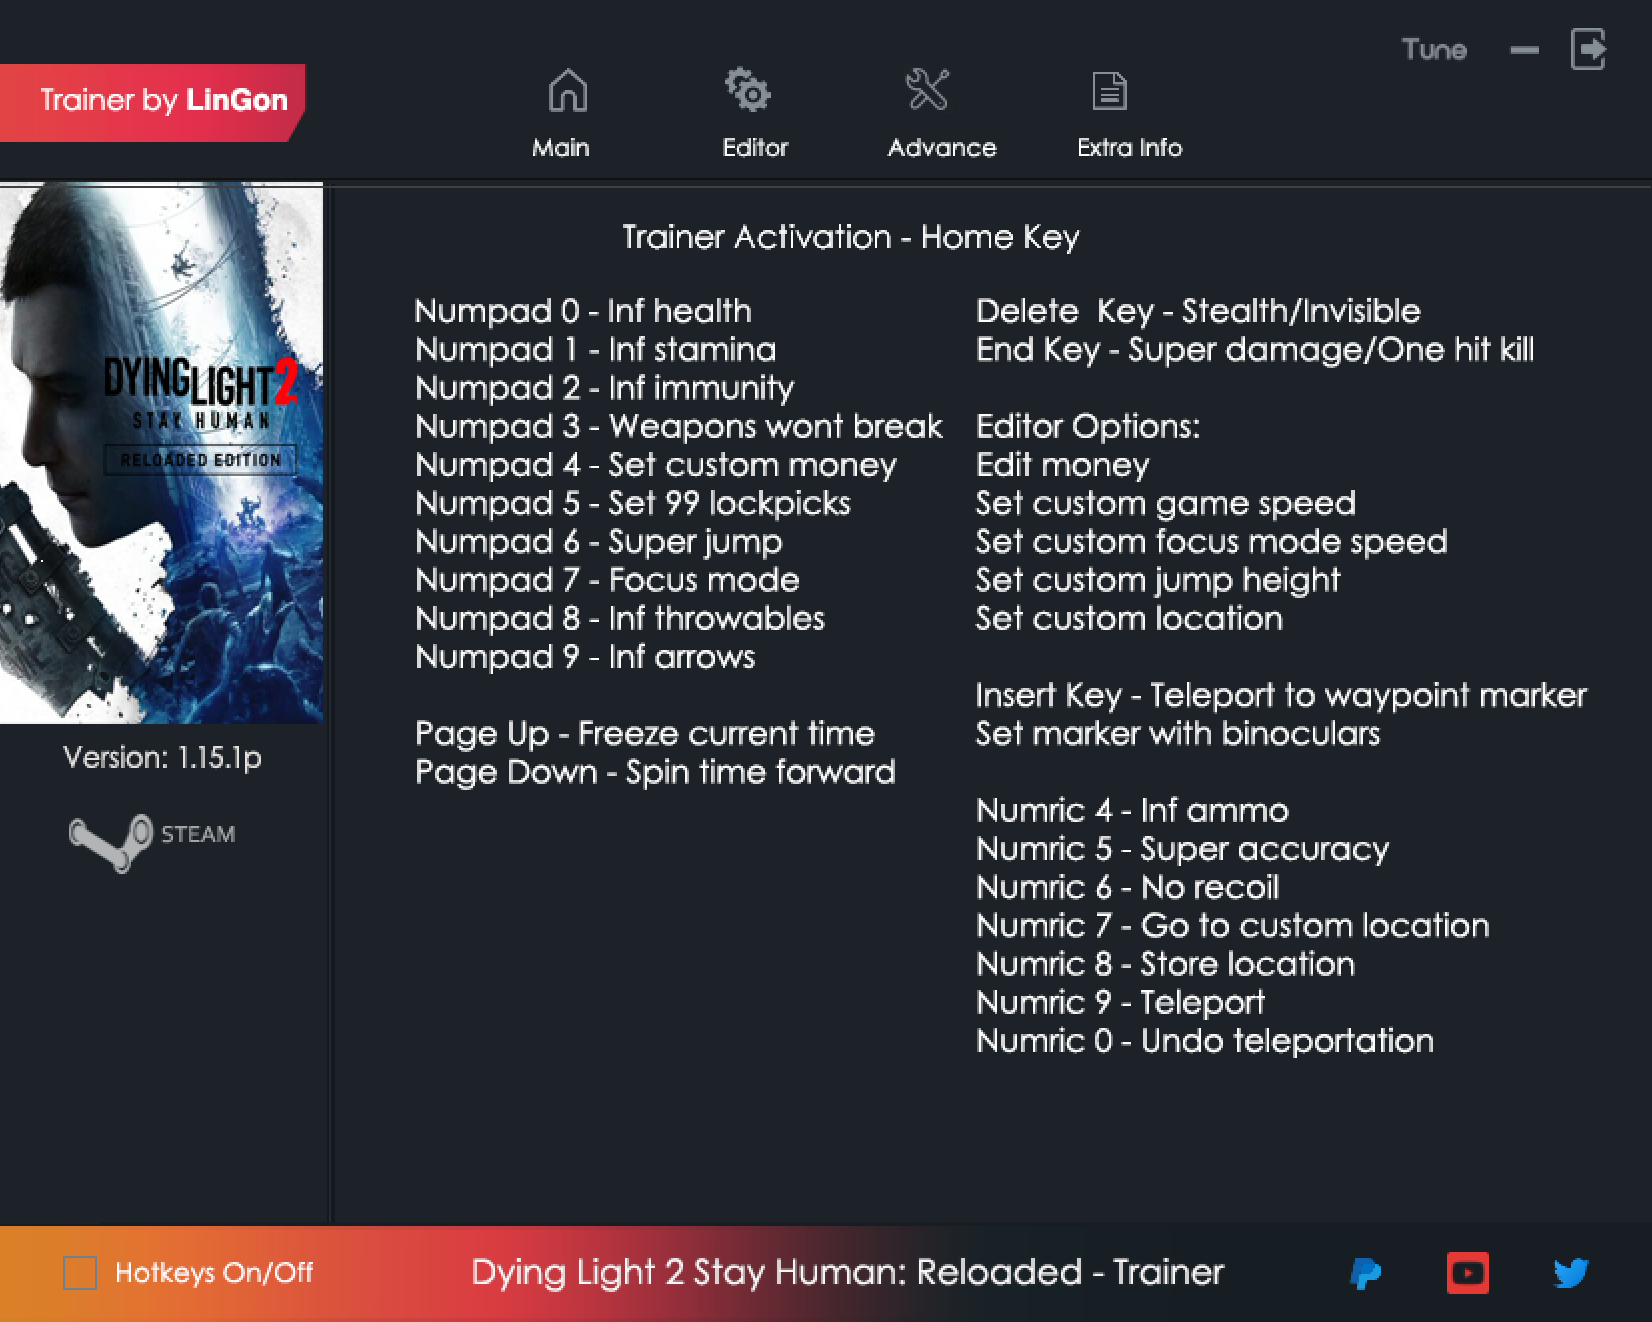This screenshot has height=1322, width=1652.
Task: Toggle the Hotkeys On/Off checkbox
Action: [80, 1273]
